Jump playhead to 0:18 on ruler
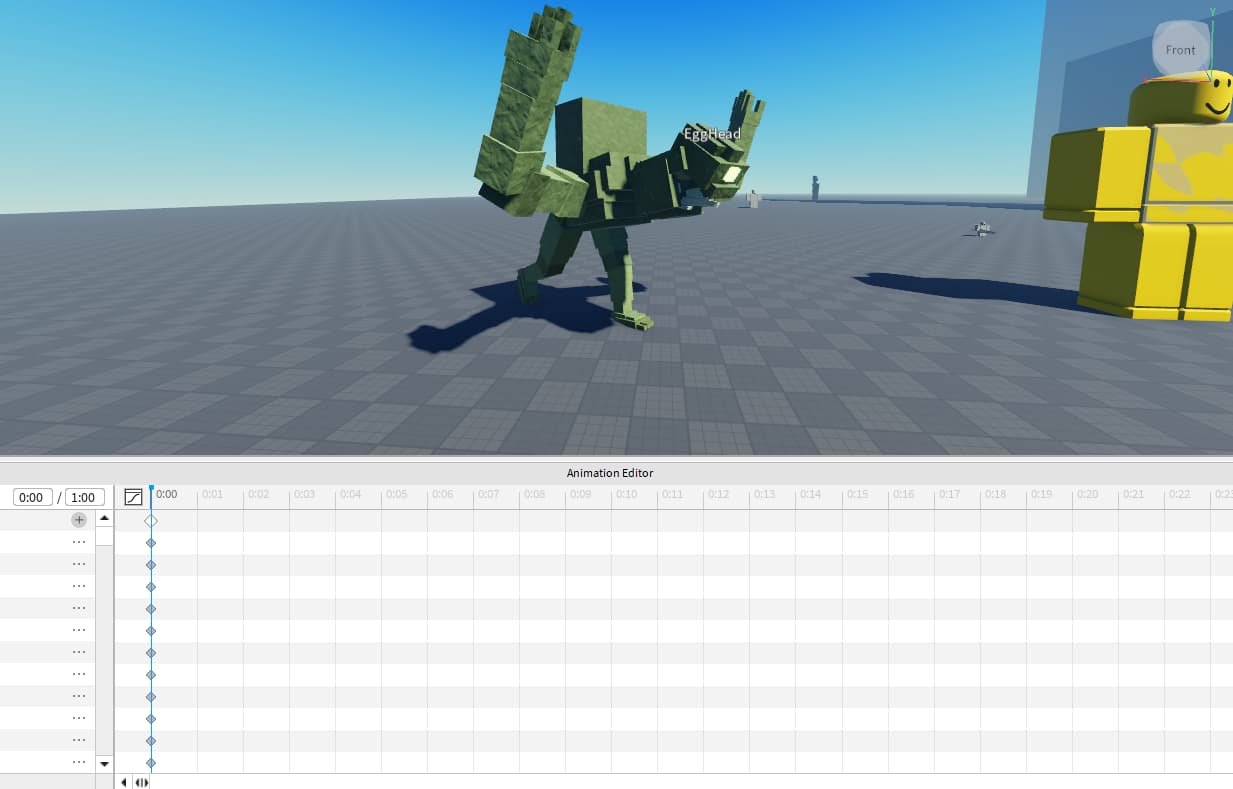Screen dimensions: 1233x789 tap(995, 494)
